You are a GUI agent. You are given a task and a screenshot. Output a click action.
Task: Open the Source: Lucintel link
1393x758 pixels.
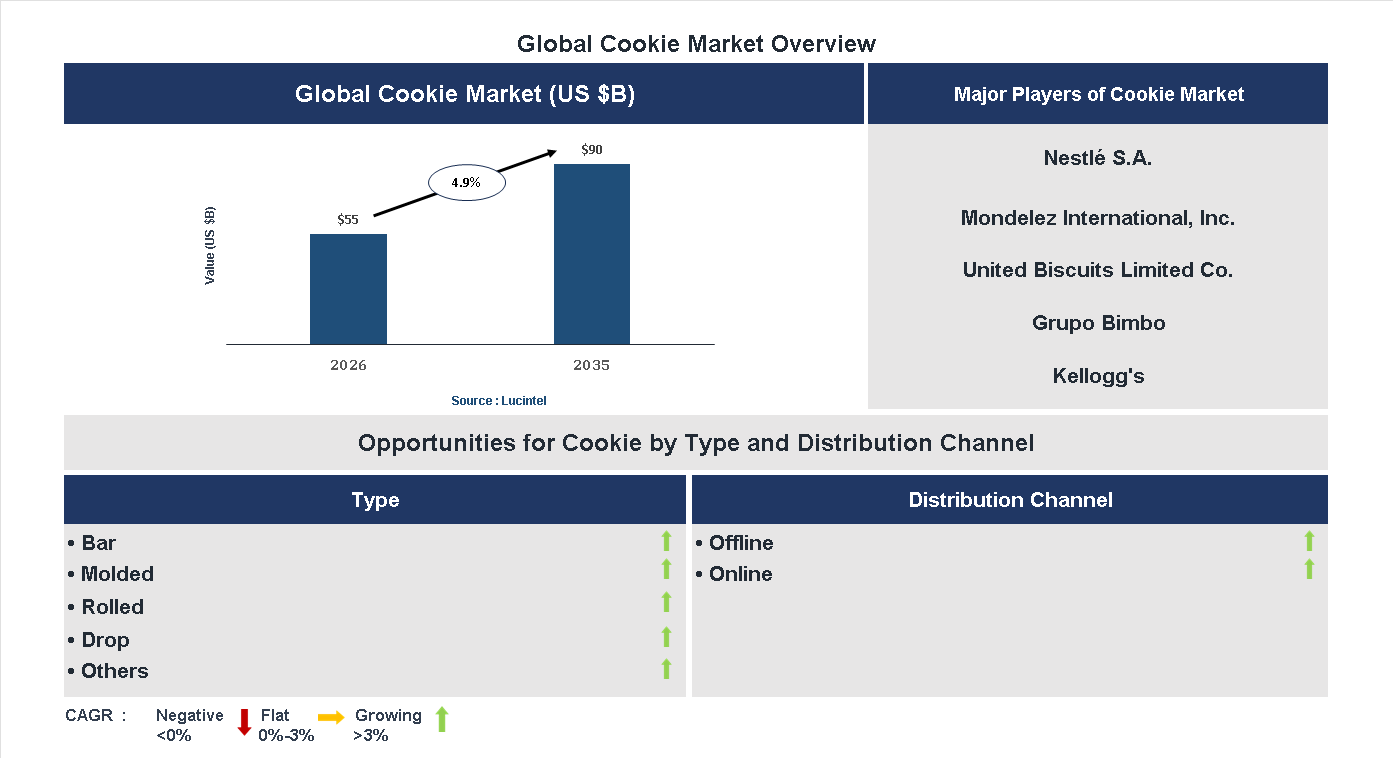click(499, 400)
